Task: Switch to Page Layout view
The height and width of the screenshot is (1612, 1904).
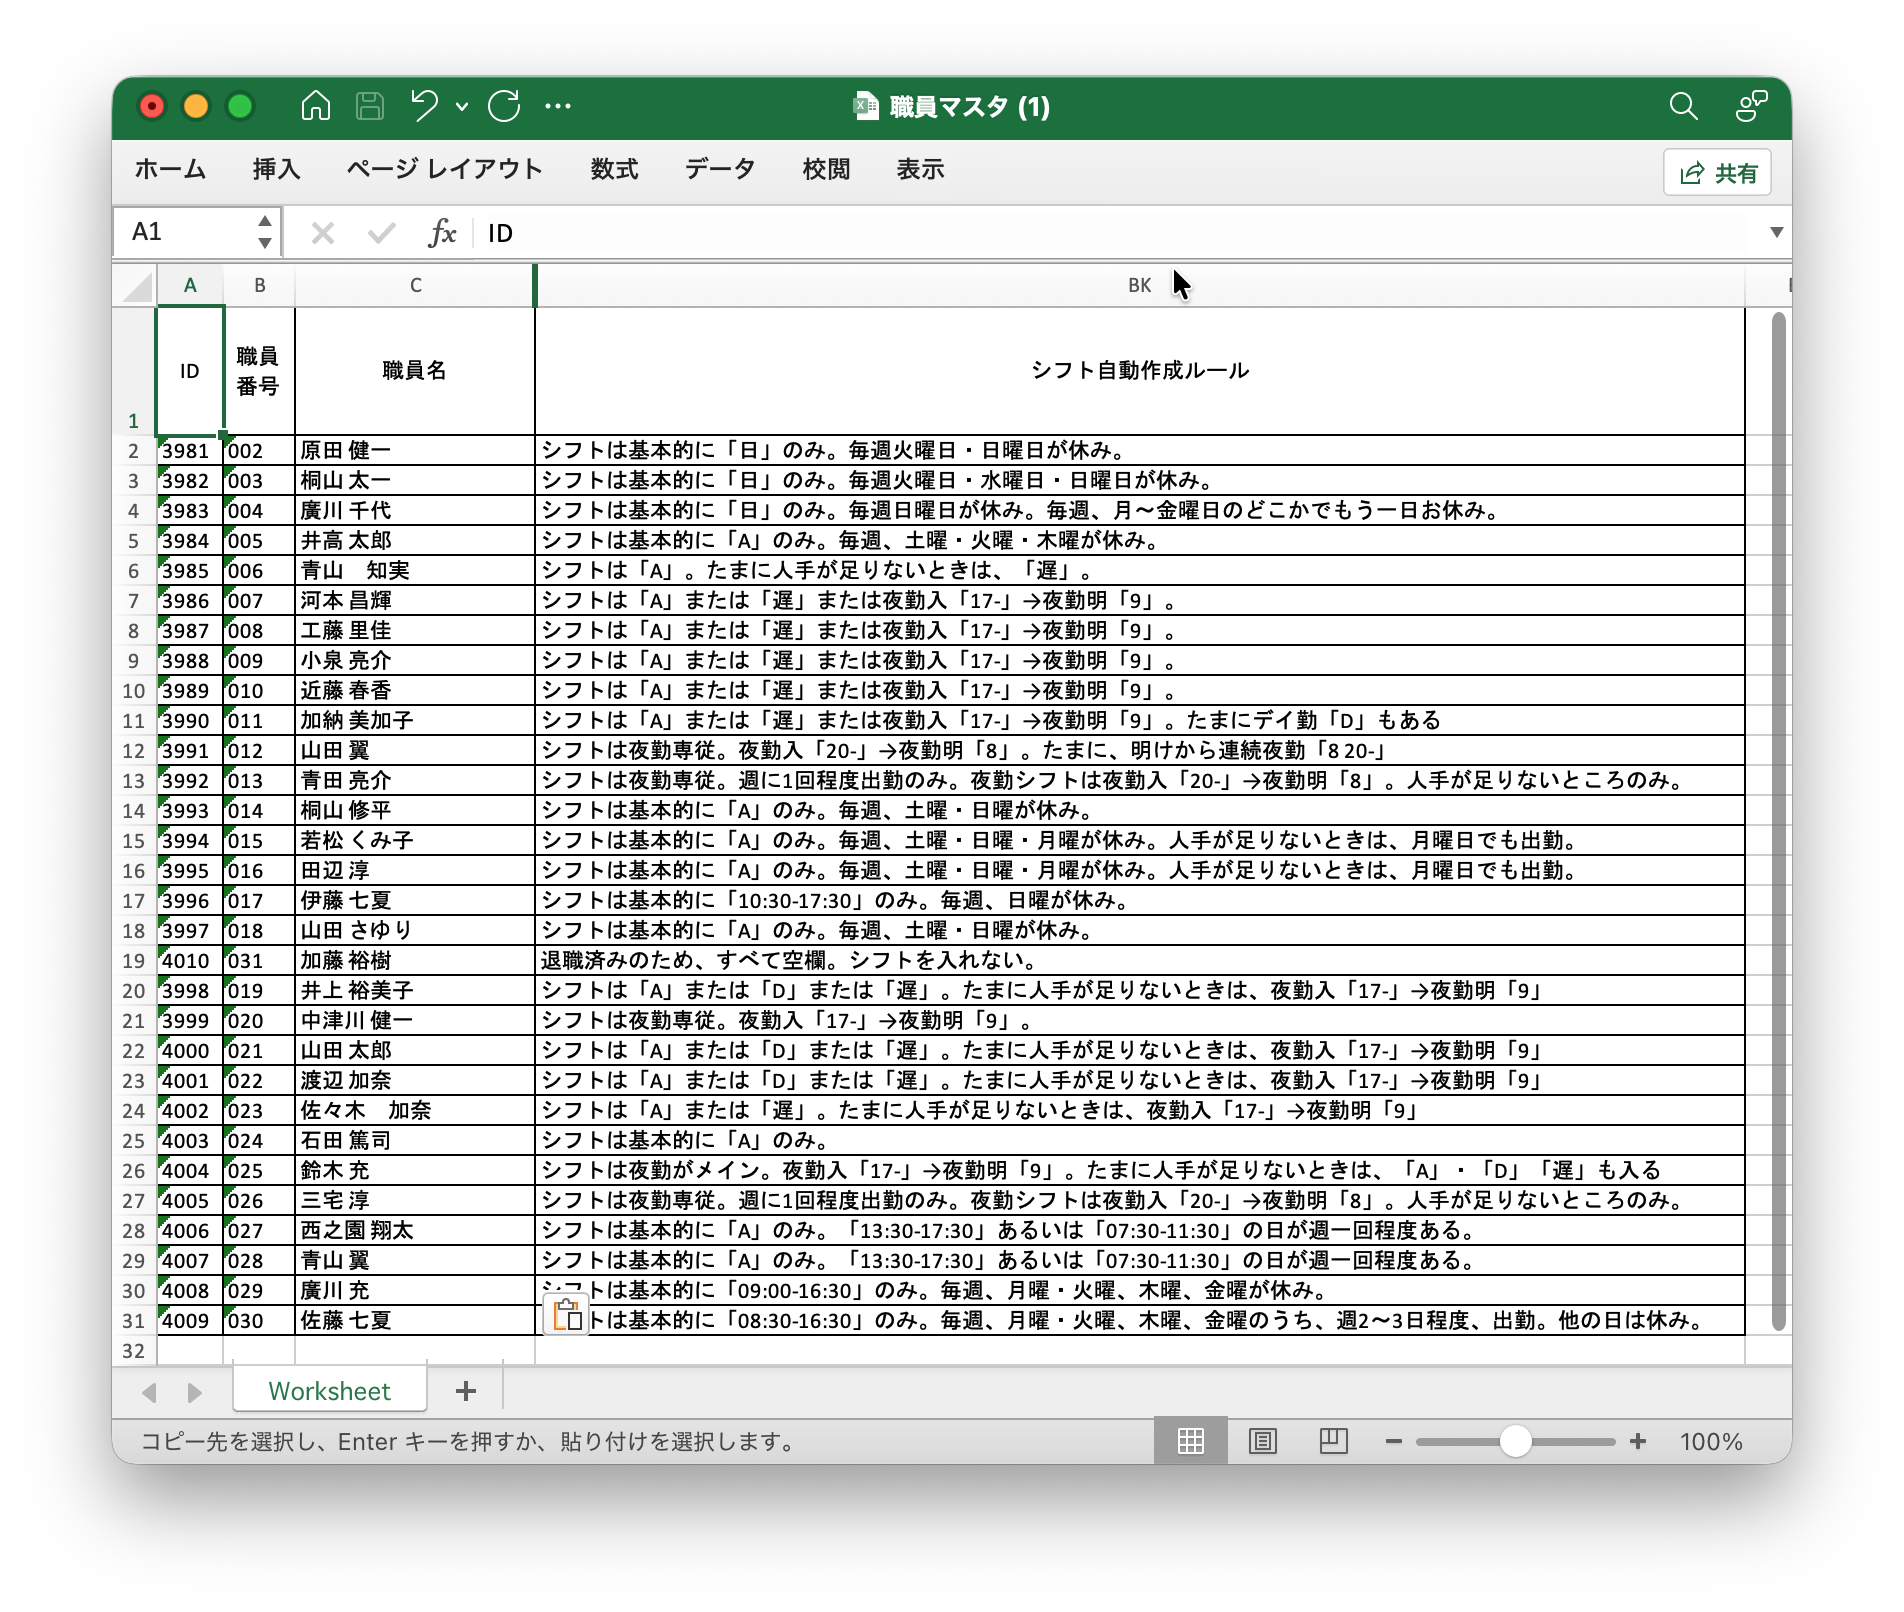Action: click(x=1262, y=1441)
